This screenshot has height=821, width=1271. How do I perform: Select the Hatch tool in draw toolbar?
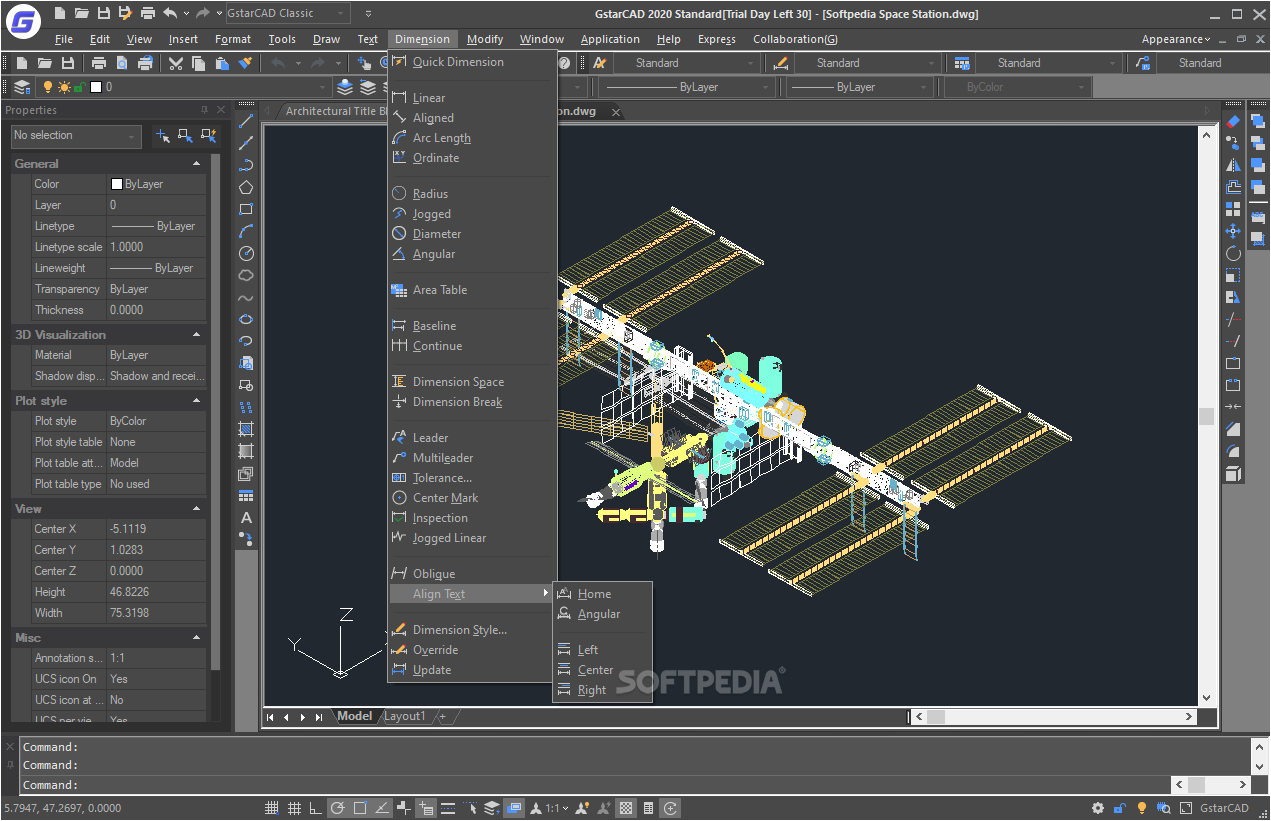(x=246, y=429)
